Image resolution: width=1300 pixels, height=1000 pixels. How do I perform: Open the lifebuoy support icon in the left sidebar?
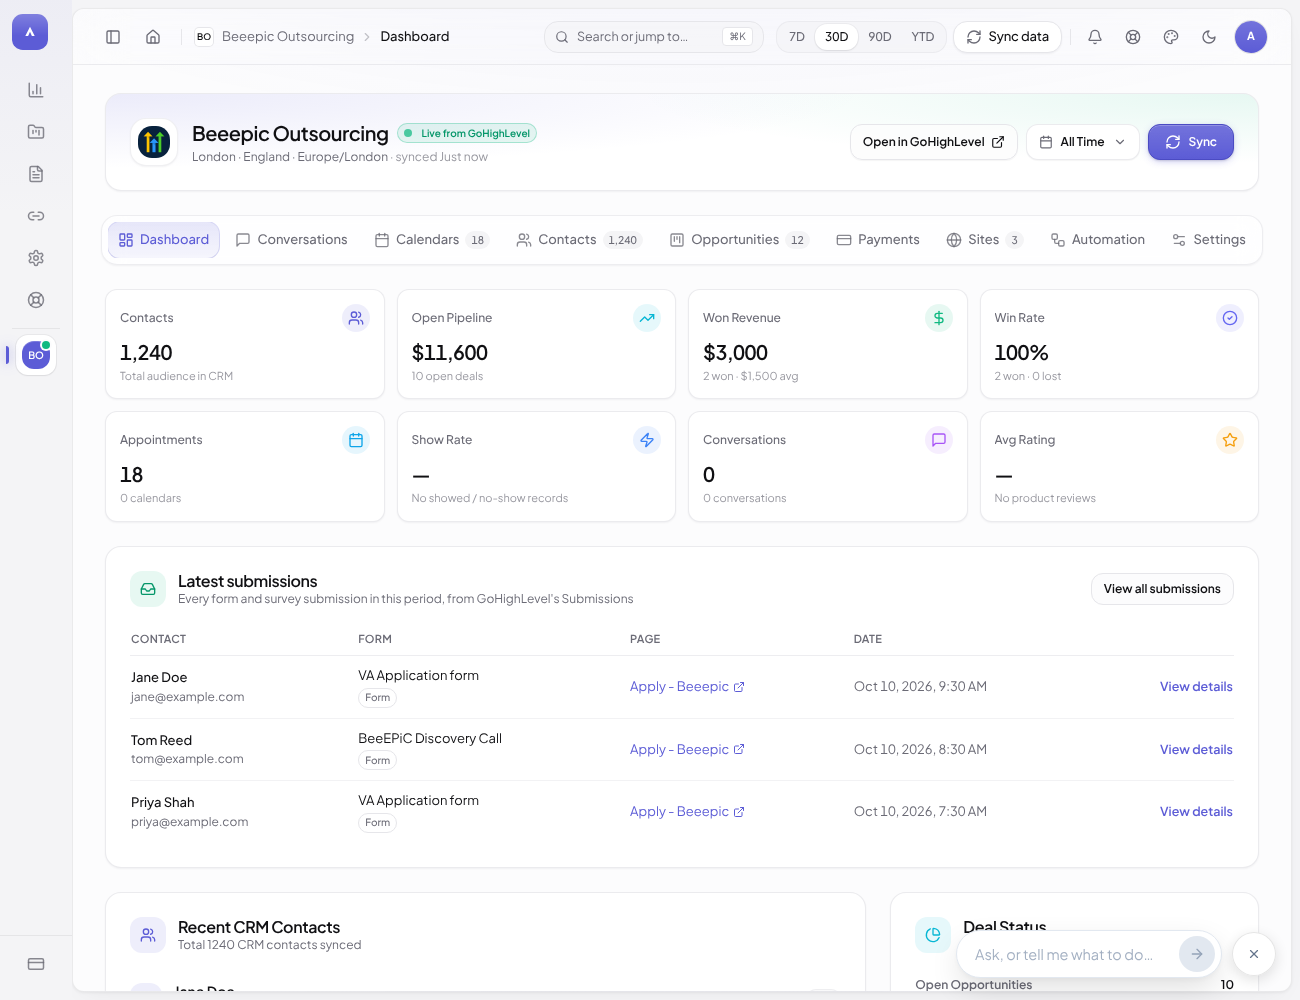(x=36, y=300)
